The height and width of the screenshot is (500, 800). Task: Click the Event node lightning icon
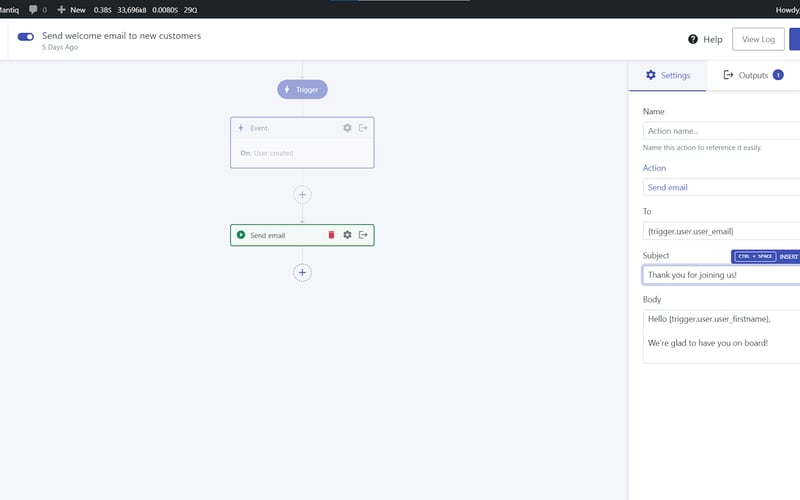241,128
